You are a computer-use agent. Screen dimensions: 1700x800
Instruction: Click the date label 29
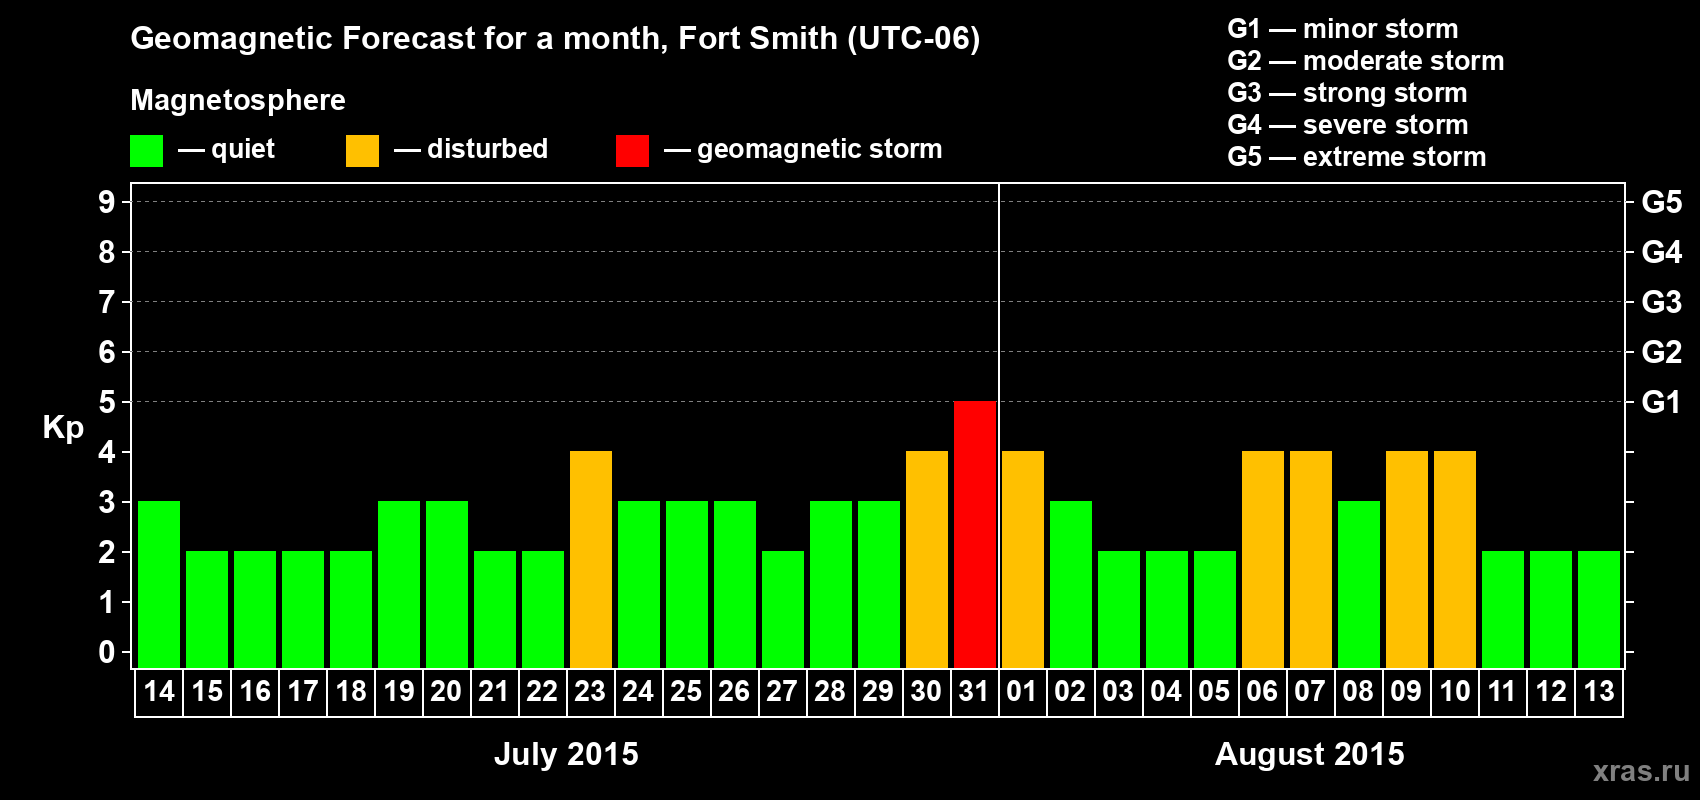click(878, 691)
